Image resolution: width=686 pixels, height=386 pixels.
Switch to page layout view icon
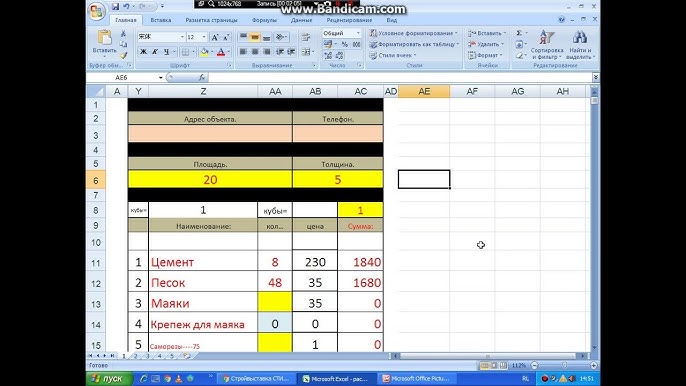[494, 365]
